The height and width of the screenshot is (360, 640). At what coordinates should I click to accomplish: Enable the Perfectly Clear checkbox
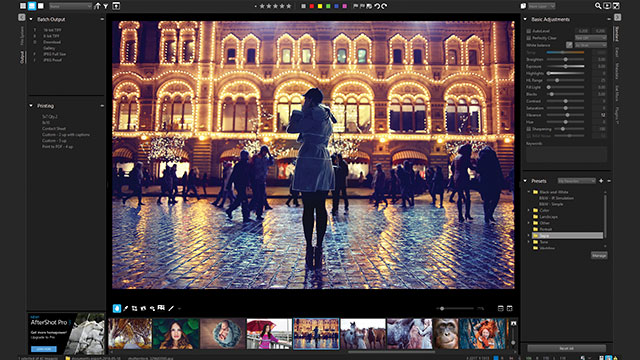click(529, 38)
